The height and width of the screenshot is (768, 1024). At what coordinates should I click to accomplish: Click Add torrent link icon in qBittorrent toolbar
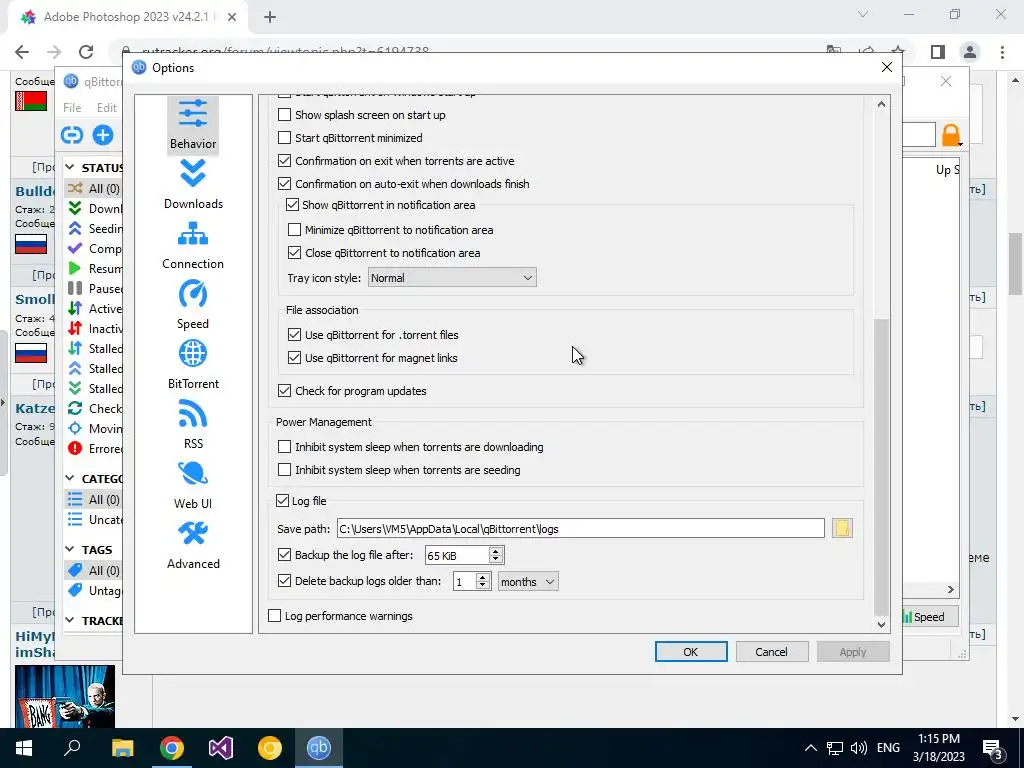pyautogui.click(x=72, y=135)
